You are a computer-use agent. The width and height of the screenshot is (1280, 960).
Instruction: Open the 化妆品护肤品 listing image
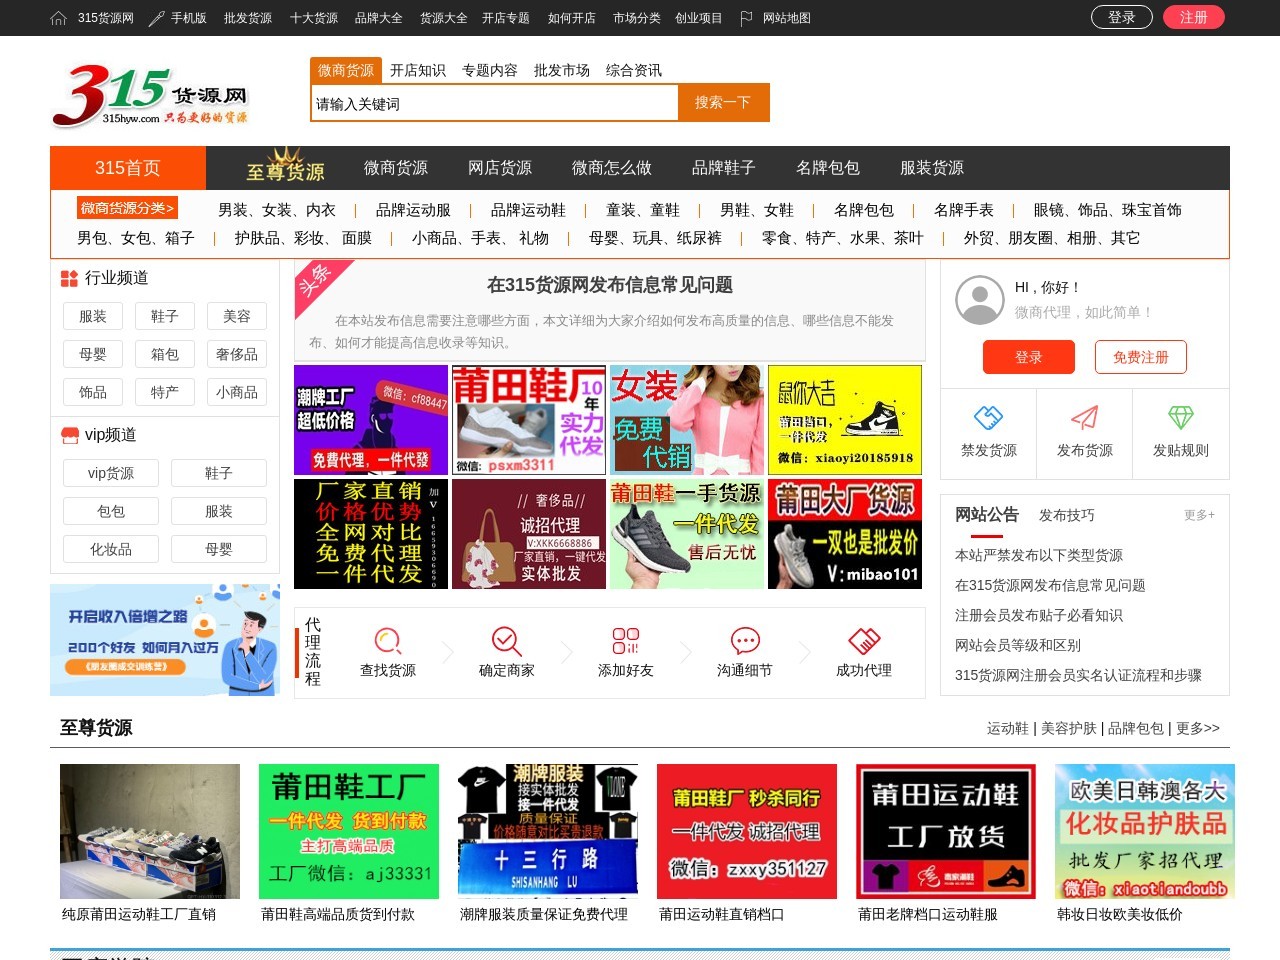tap(1145, 831)
